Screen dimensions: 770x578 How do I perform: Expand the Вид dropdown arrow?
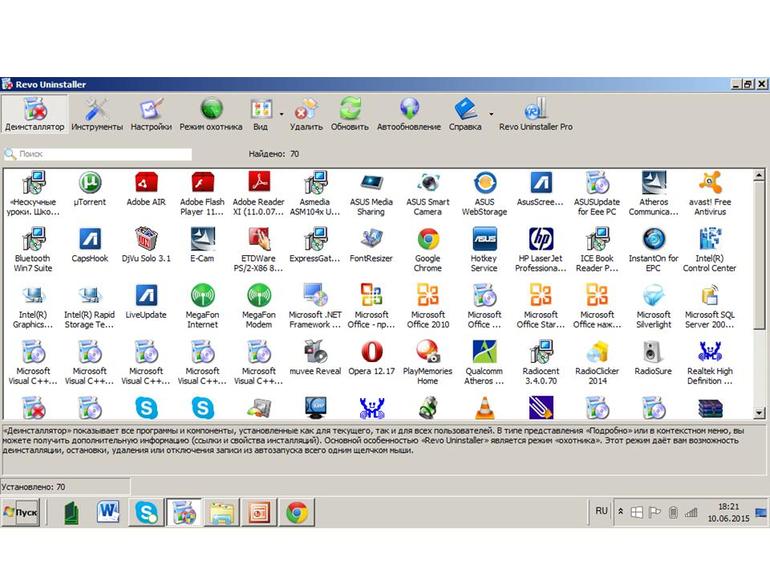tap(281, 114)
